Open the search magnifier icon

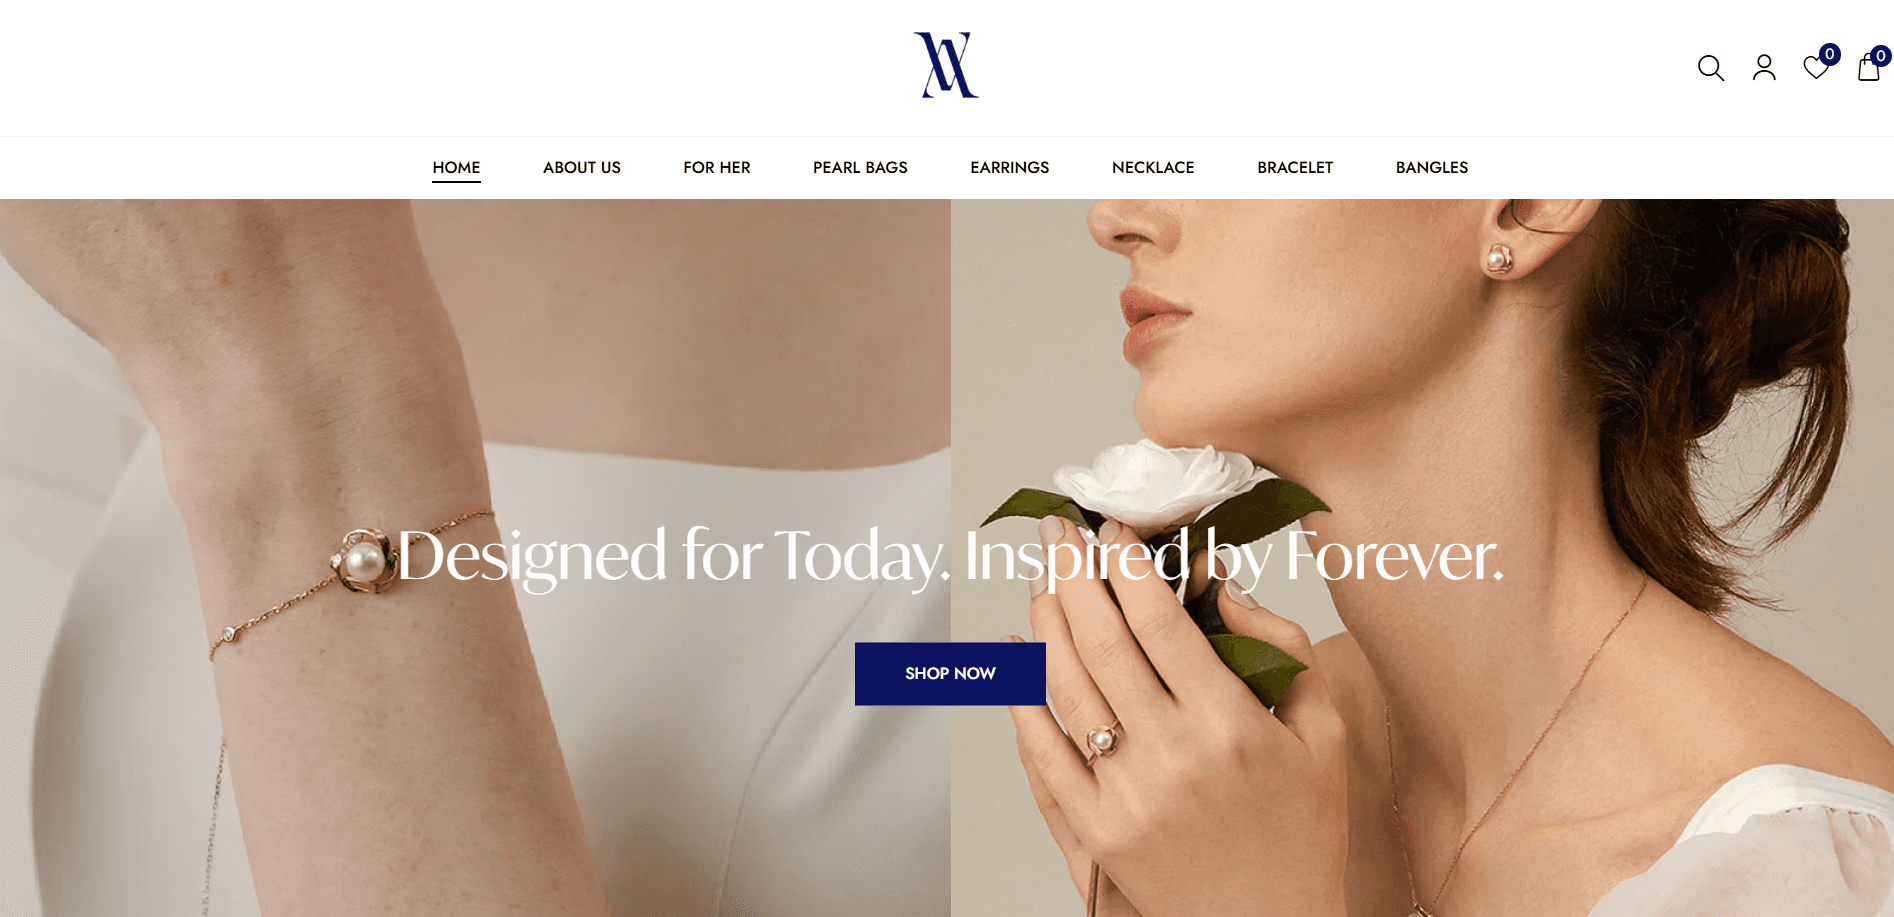point(1711,68)
